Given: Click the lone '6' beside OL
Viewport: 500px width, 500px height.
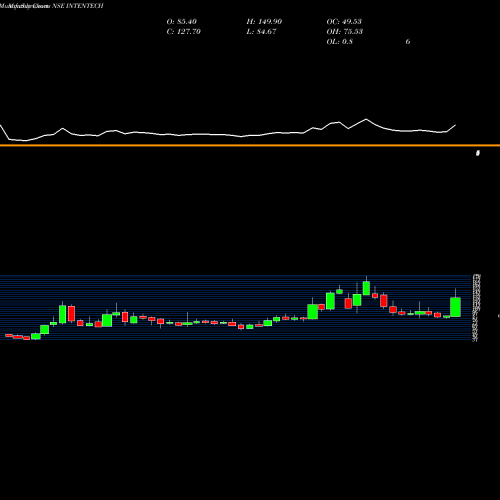Looking at the screenshot, I should click(408, 42).
